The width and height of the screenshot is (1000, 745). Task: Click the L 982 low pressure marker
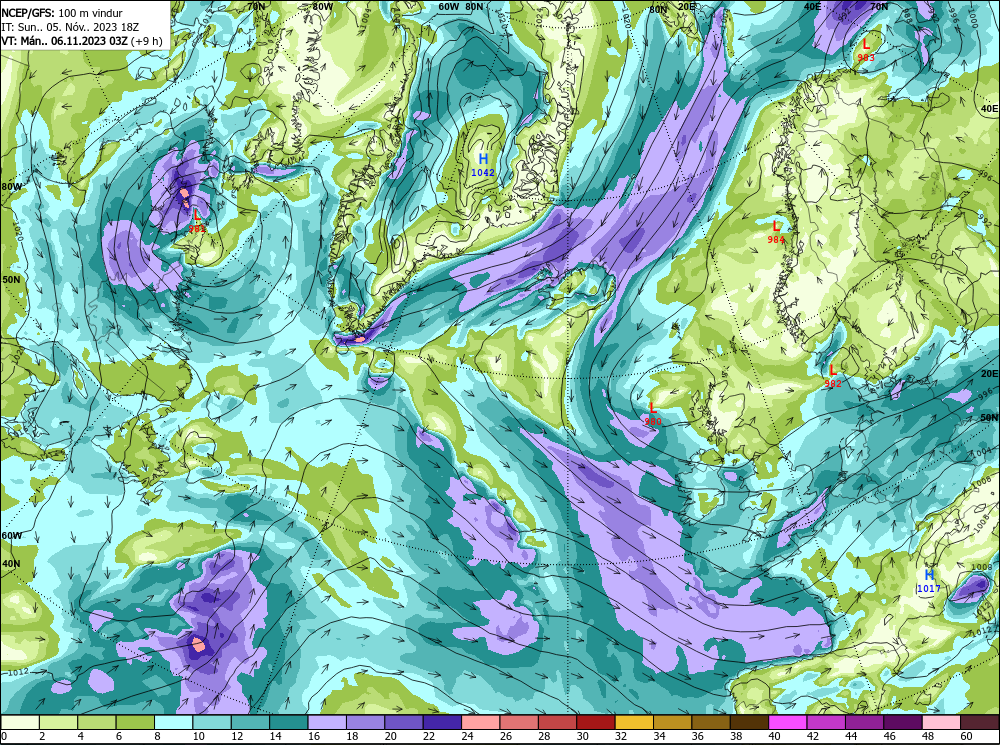833,376
